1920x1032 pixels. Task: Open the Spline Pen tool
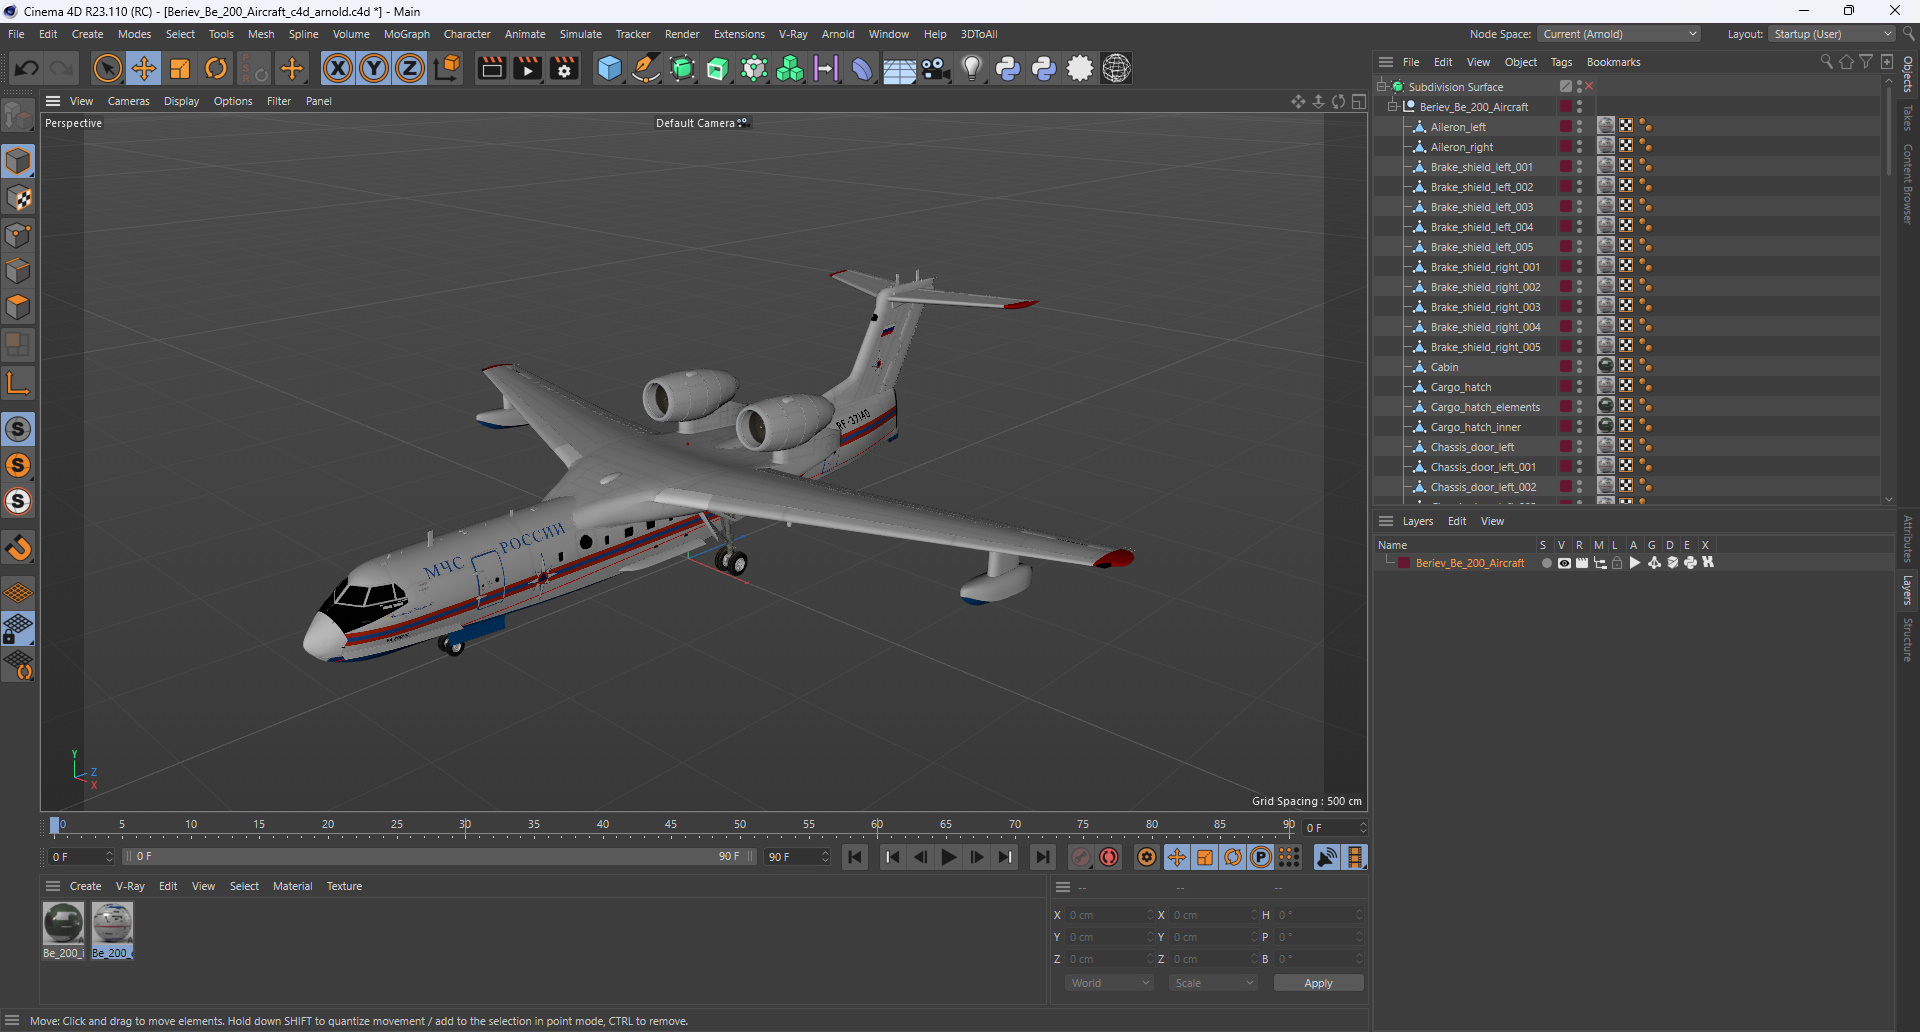646,68
